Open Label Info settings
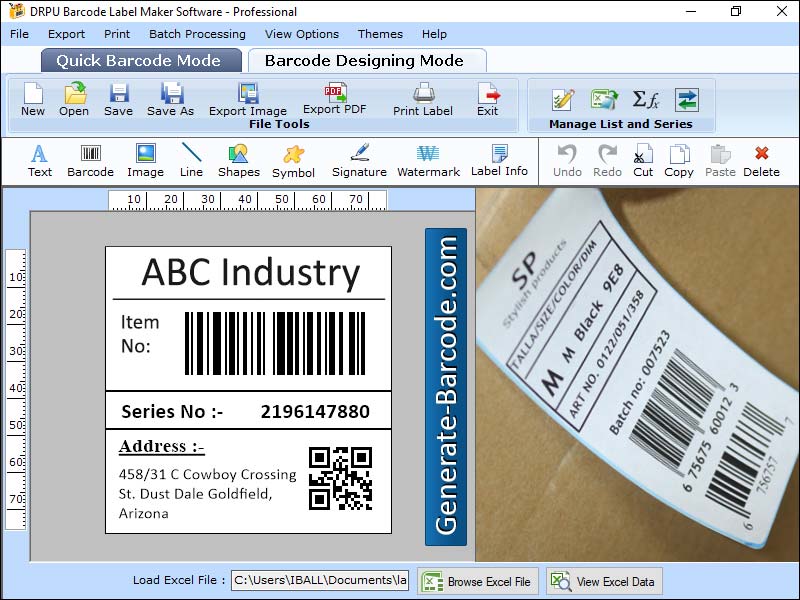This screenshot has height=600, width=800. (x=498, y=160)
